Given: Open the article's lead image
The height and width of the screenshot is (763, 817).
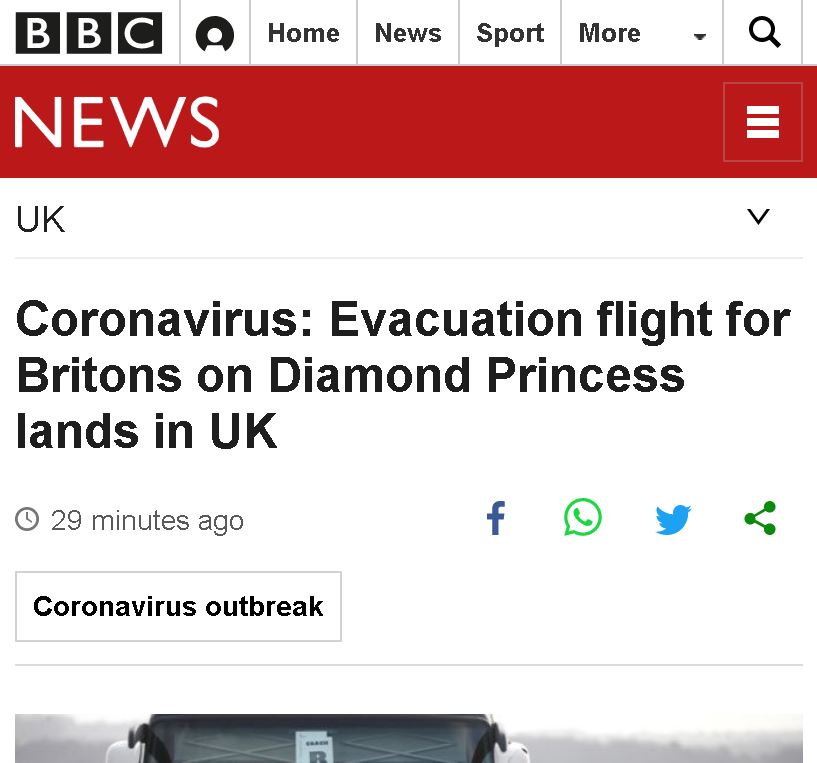Looking at the screenshot, I should tap(408, 738).
